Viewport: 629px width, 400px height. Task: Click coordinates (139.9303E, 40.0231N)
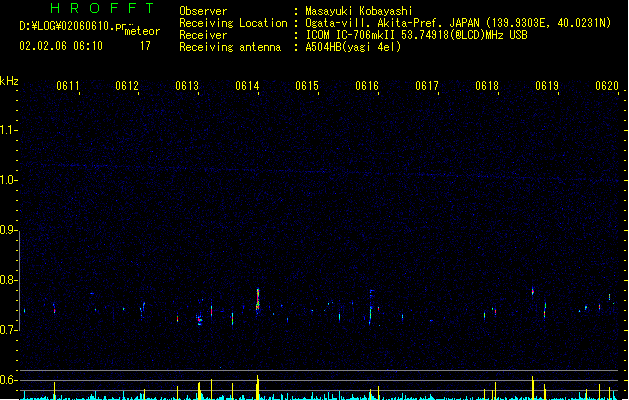click(547, 23)
